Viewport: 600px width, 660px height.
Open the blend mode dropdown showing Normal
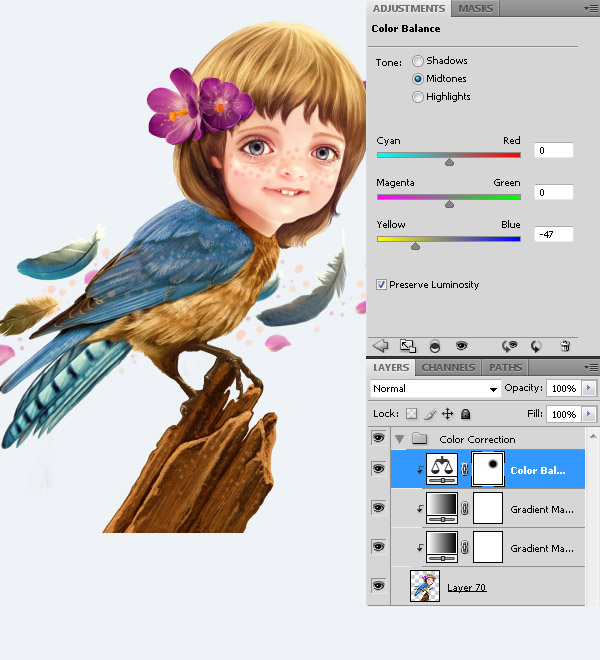point(435,389)
